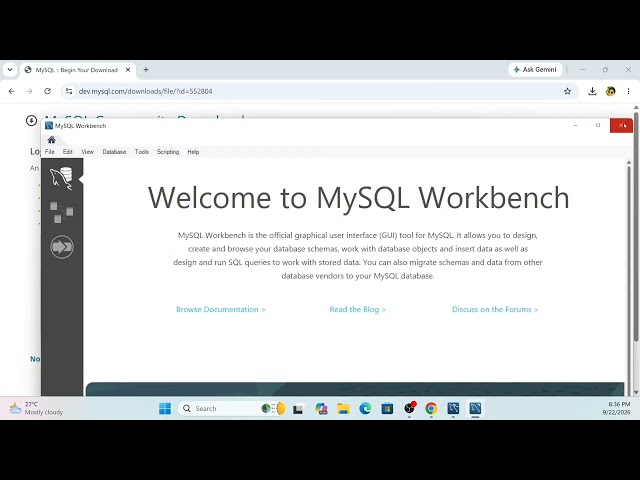Open the taskbar clock showing 8:36 PM
Screen dimensions: 640x480
click(616, 408)
